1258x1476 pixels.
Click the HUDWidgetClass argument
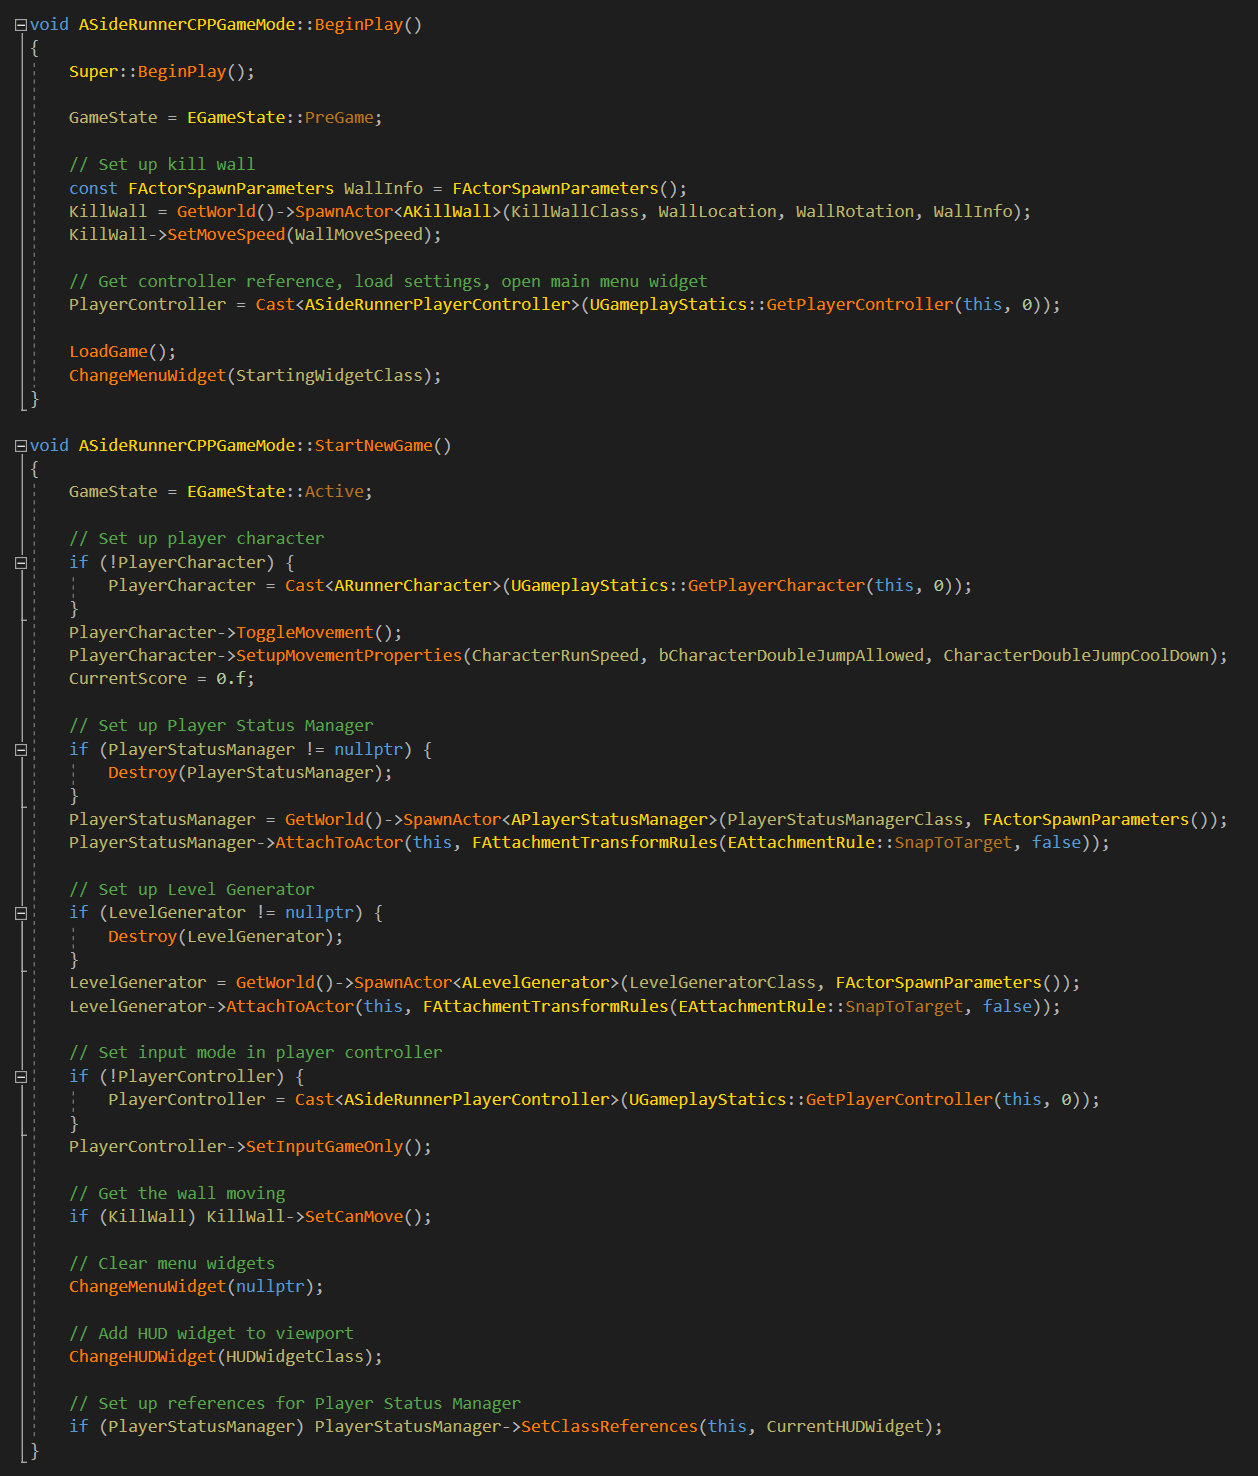tap(295, 1357)
